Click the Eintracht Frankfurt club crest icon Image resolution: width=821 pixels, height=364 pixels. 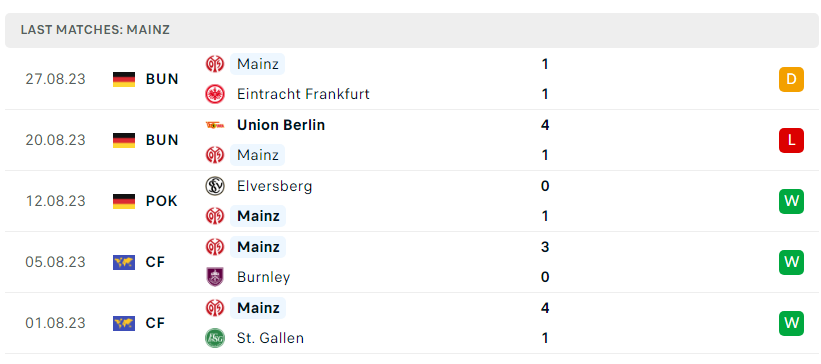tap(215, 94)
